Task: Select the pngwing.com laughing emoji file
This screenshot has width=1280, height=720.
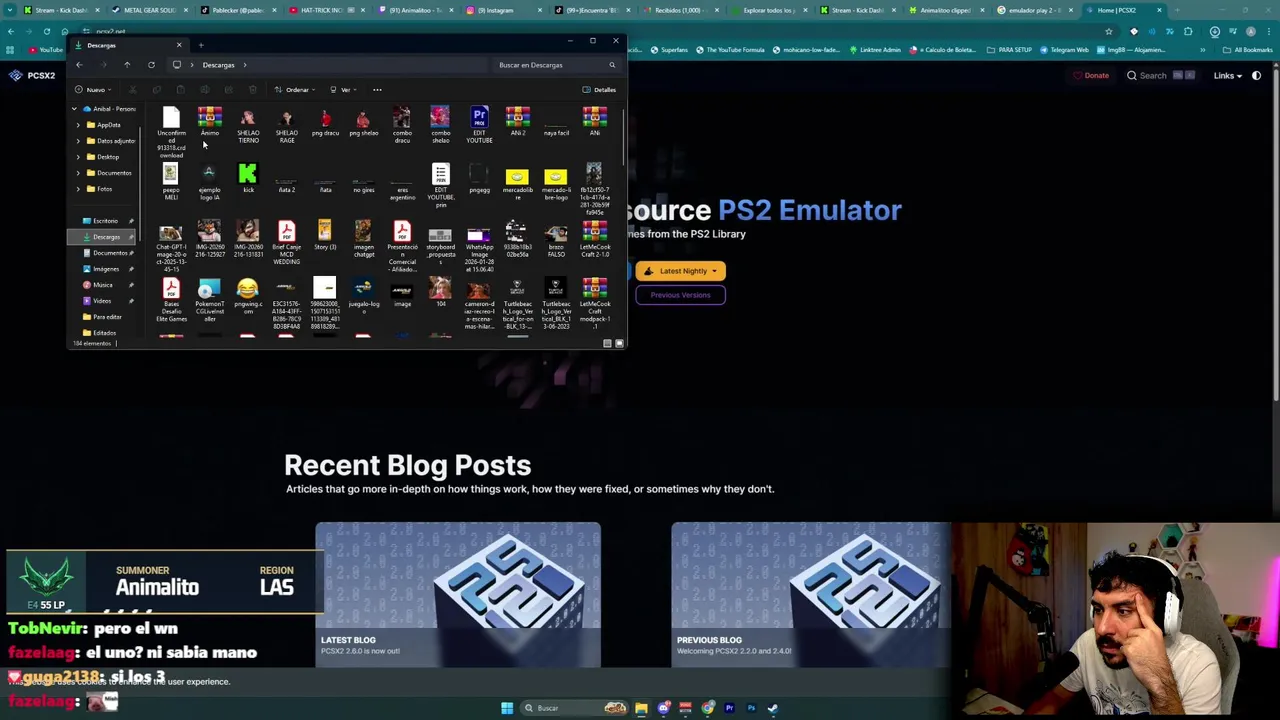Action: pos(248,298)
